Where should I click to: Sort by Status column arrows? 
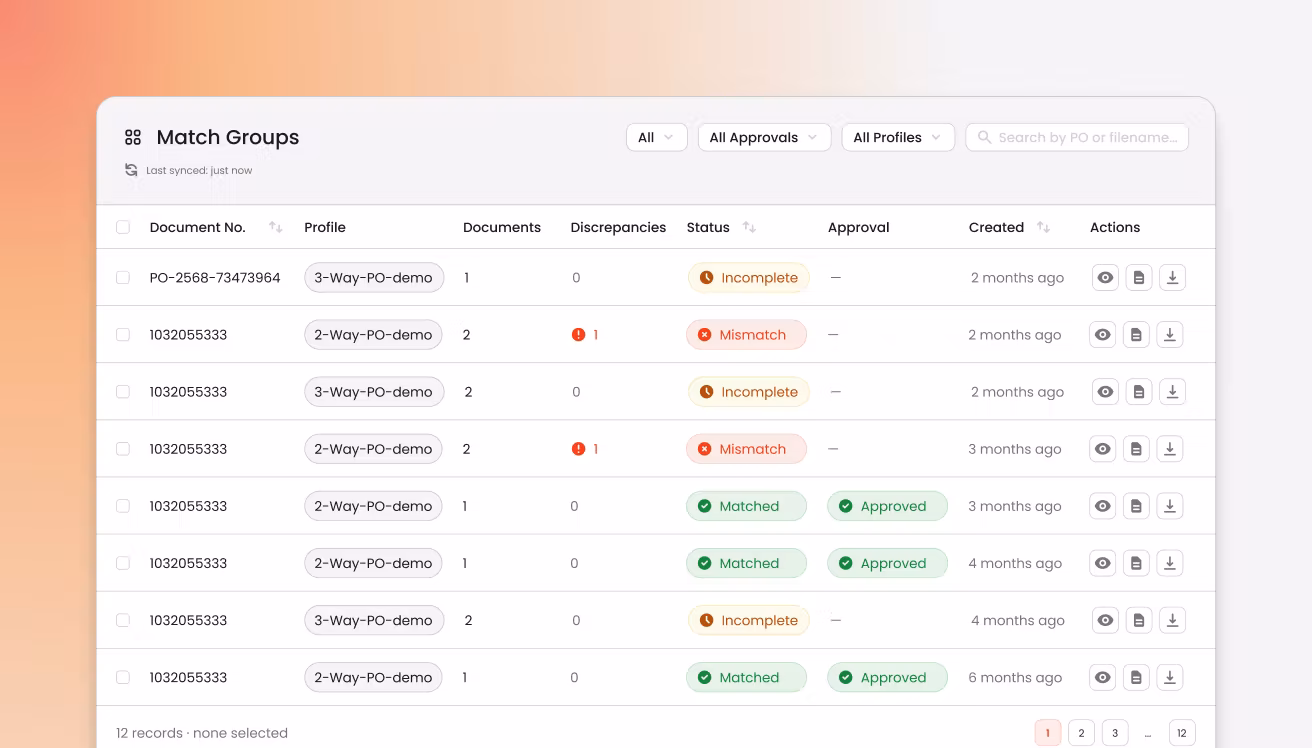coord(749,227)
